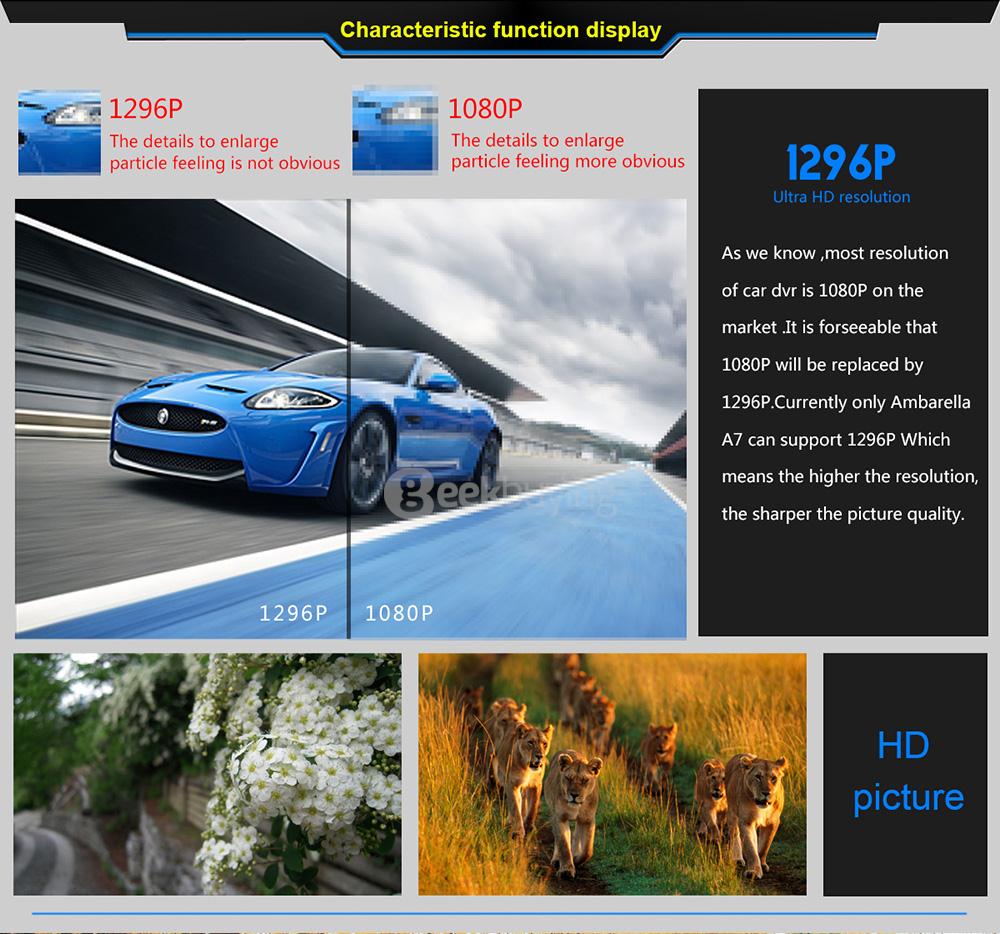The height and width of the screenshot is (934, 1000).
Task: Open the white flowers sample photo
Action: click(x=207, y=773)
